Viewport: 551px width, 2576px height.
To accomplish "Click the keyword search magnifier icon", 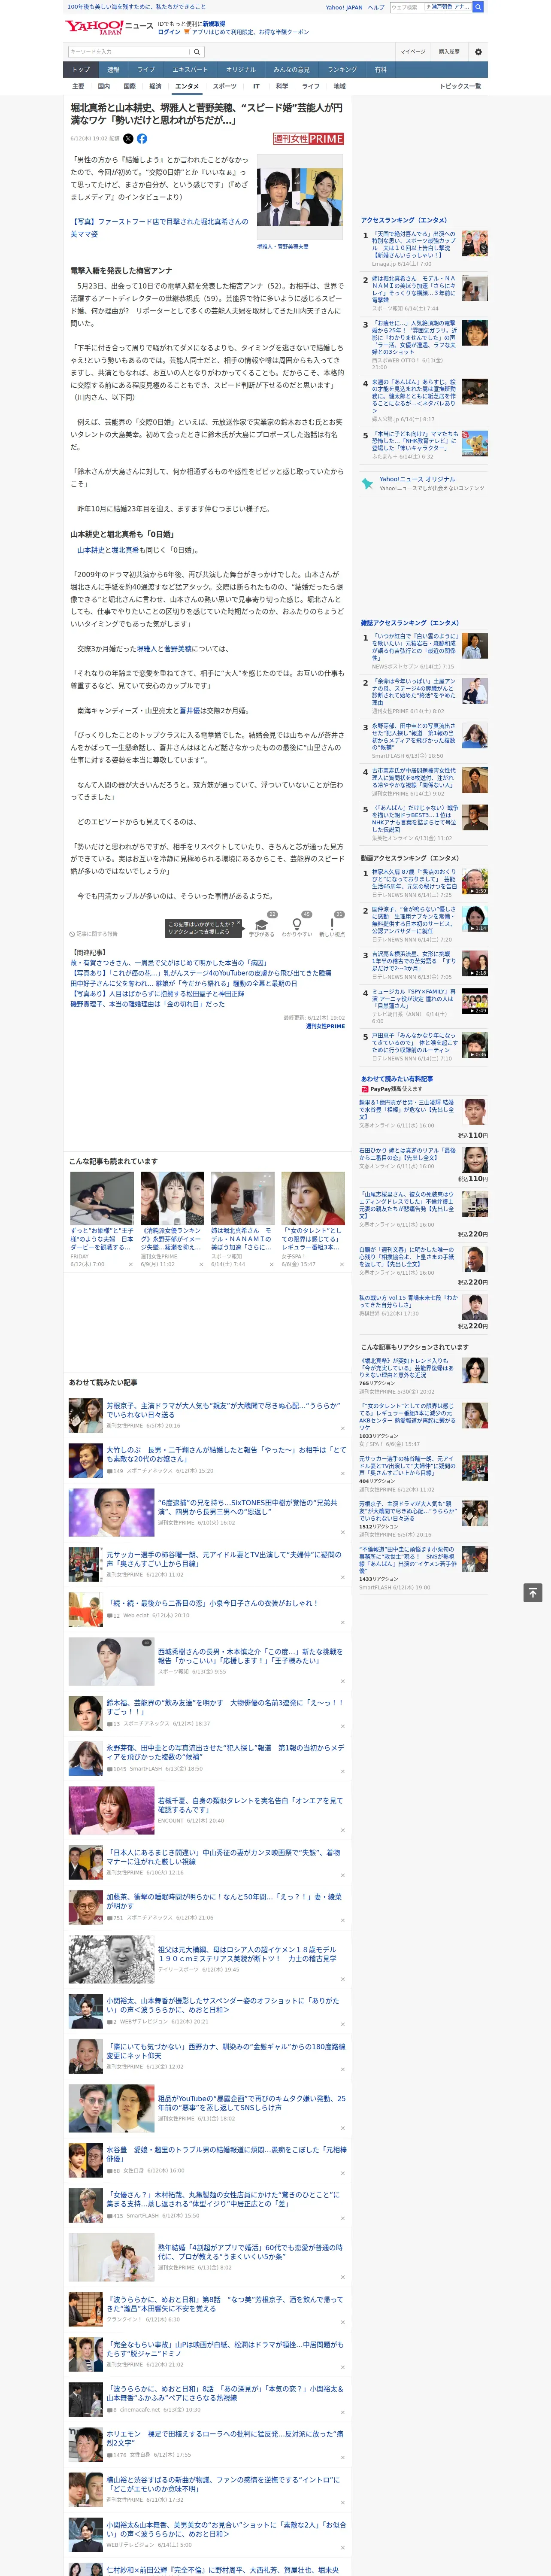I will click(x=197, y=52).
